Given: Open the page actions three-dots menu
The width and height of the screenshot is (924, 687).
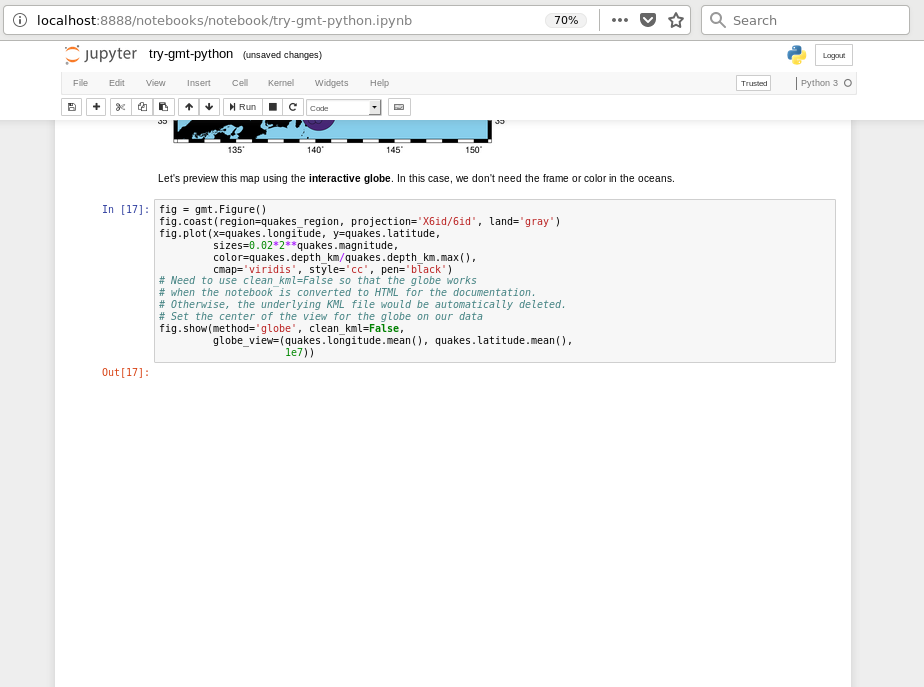Looking at the screenshot, I should click(x=619, y=20).
